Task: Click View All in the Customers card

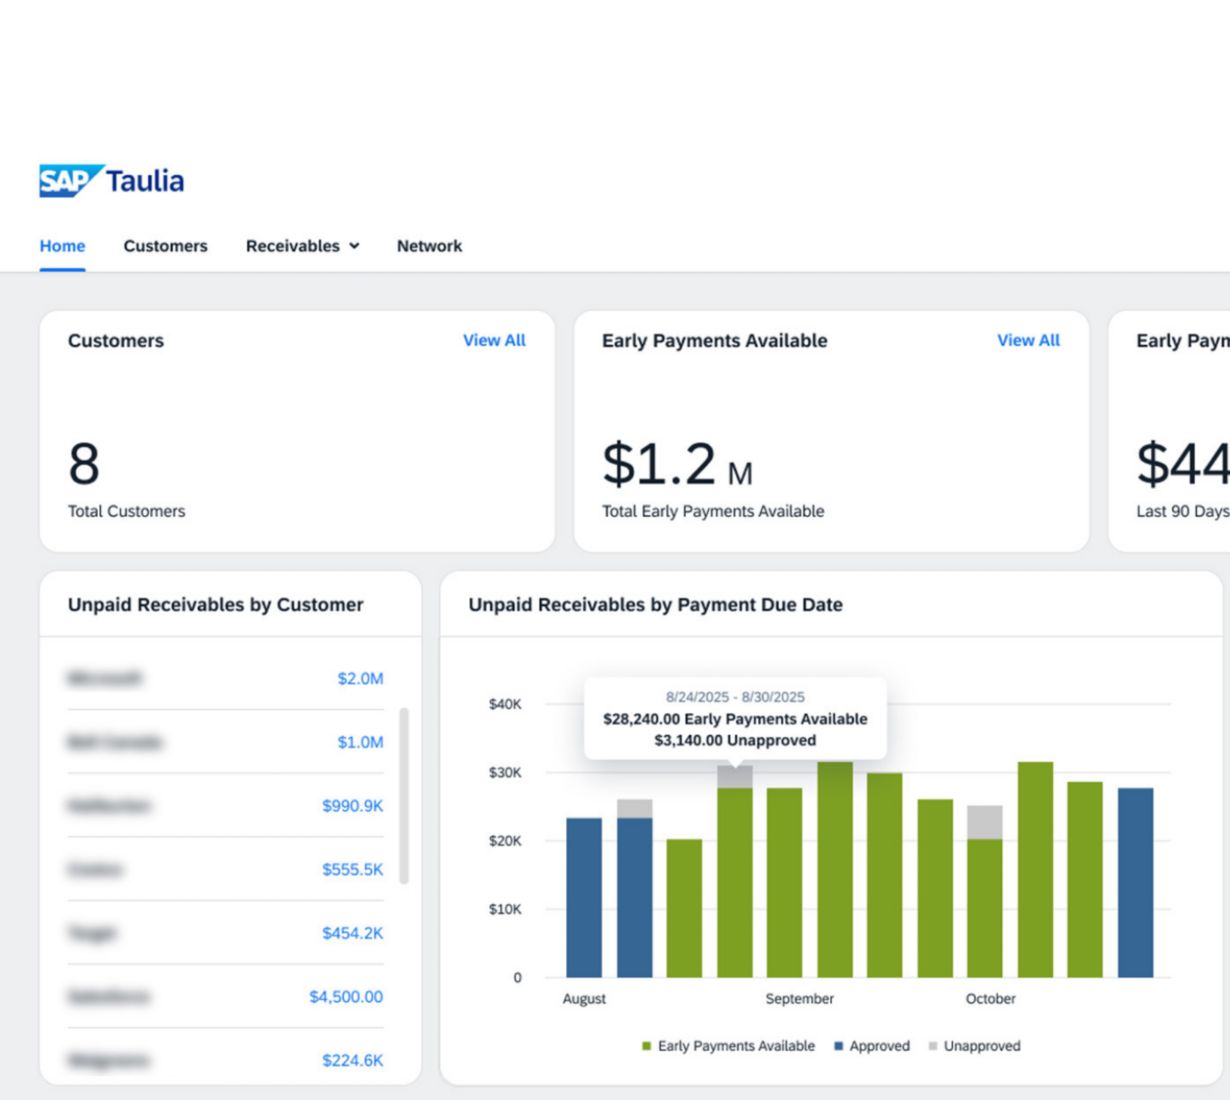Action: [494, 340]
